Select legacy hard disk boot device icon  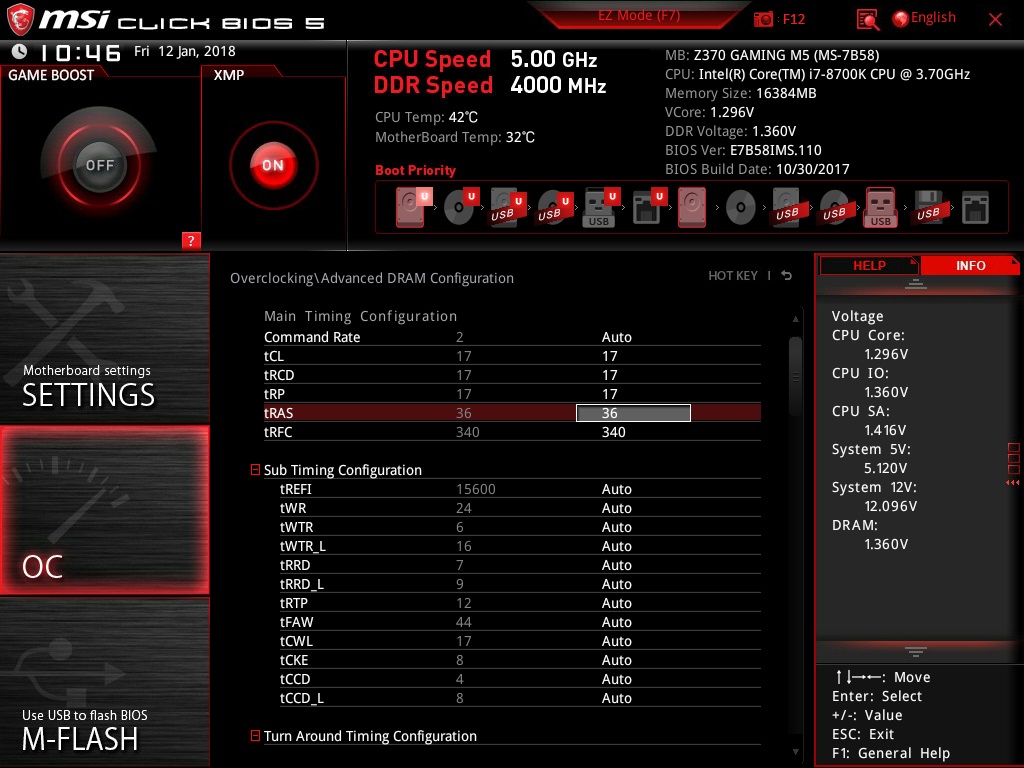coord(692,208)
